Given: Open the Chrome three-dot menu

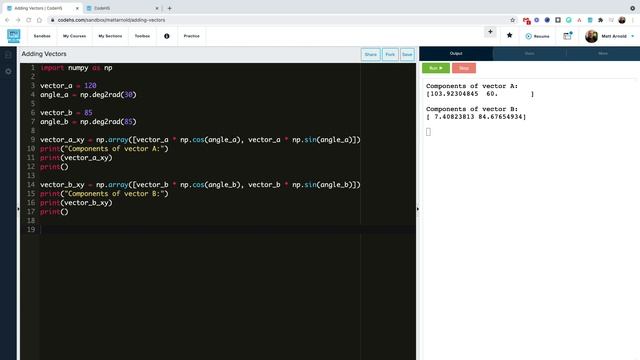Looking at the screenshot, I should coord(633,20).
